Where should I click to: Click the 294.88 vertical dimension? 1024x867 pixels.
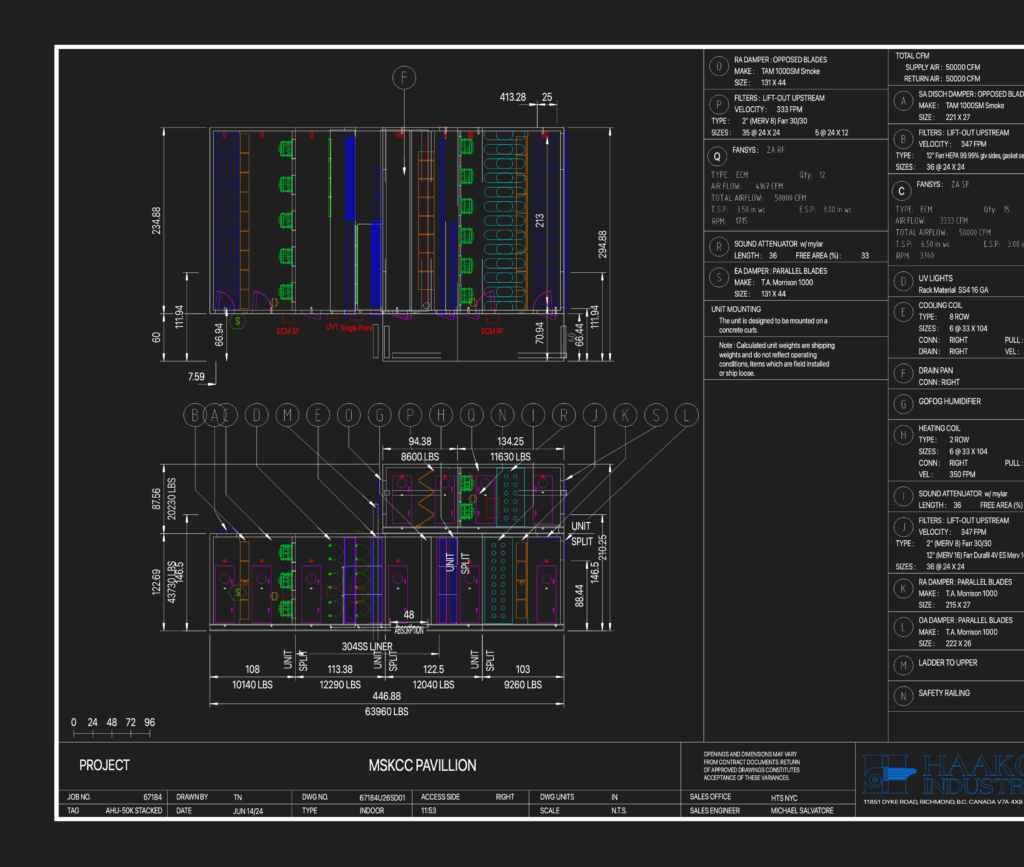point(602,244)
